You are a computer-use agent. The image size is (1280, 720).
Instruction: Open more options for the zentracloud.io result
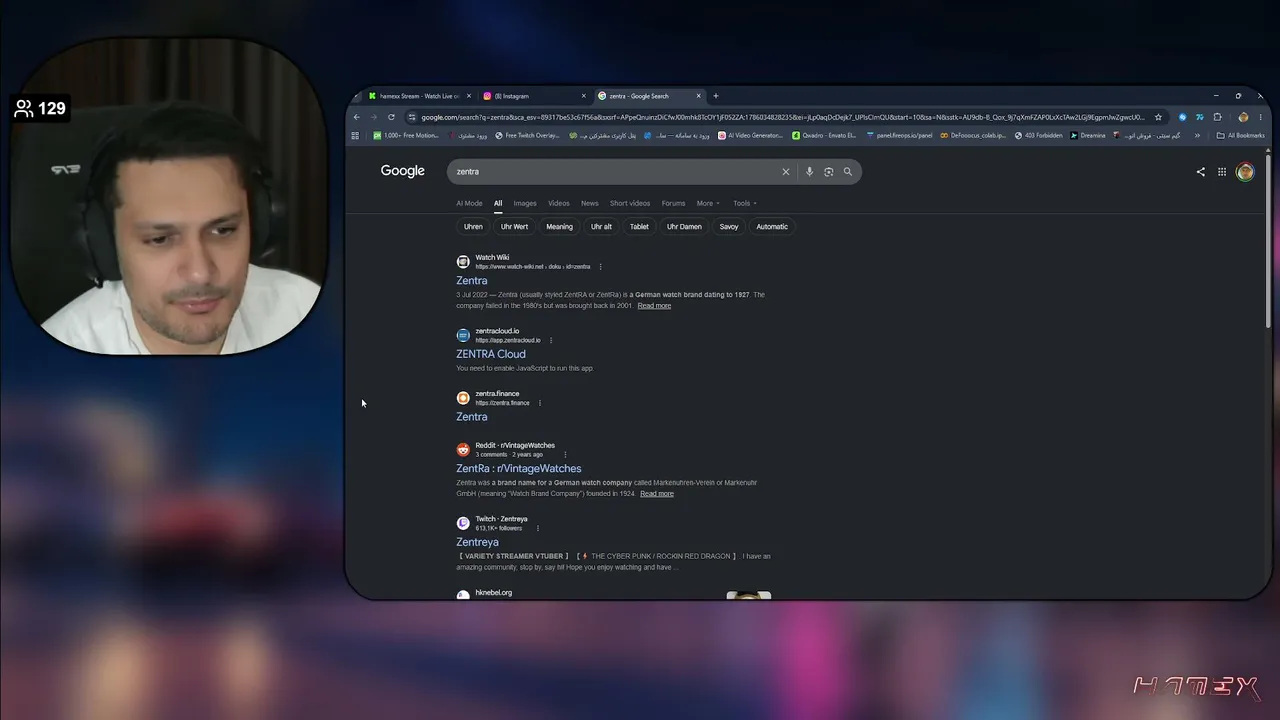[x=550, y=340]
